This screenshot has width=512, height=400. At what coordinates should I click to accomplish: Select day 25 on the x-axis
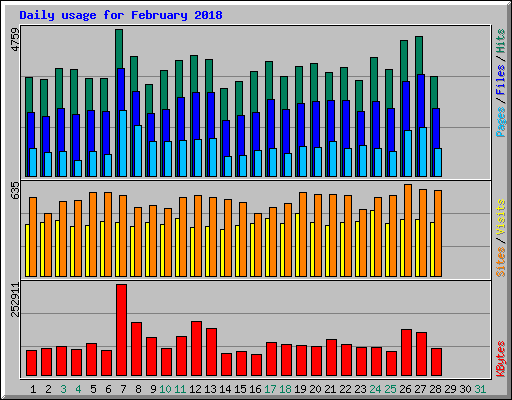pos(390,389)
